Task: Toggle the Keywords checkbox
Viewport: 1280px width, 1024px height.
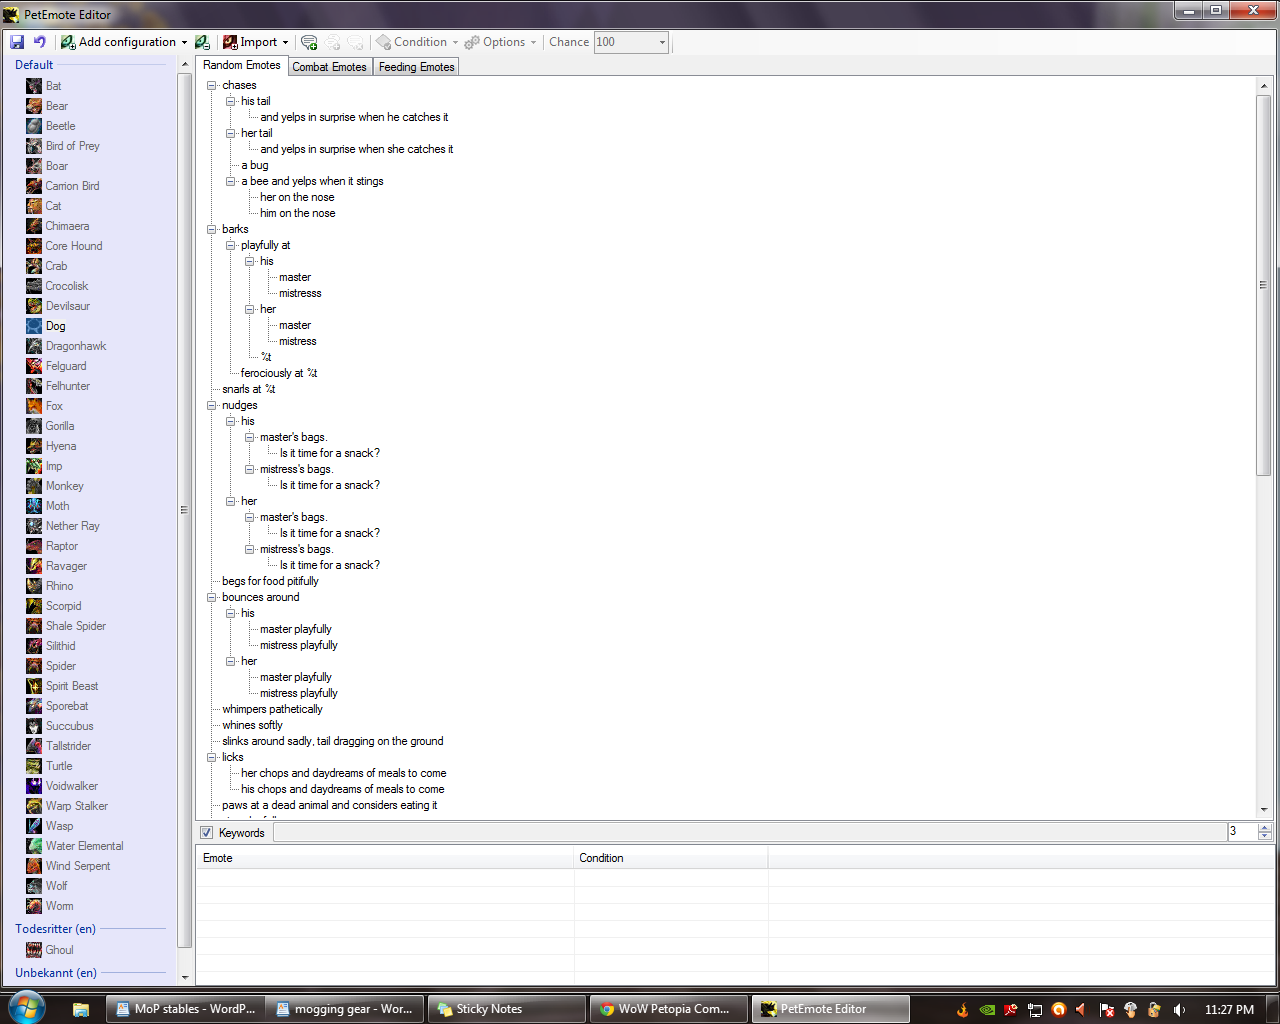Action: coord(207,833)
